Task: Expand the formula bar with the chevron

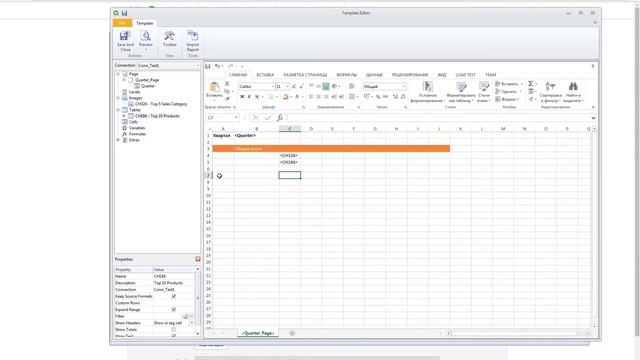Action: tap(593, 118)
